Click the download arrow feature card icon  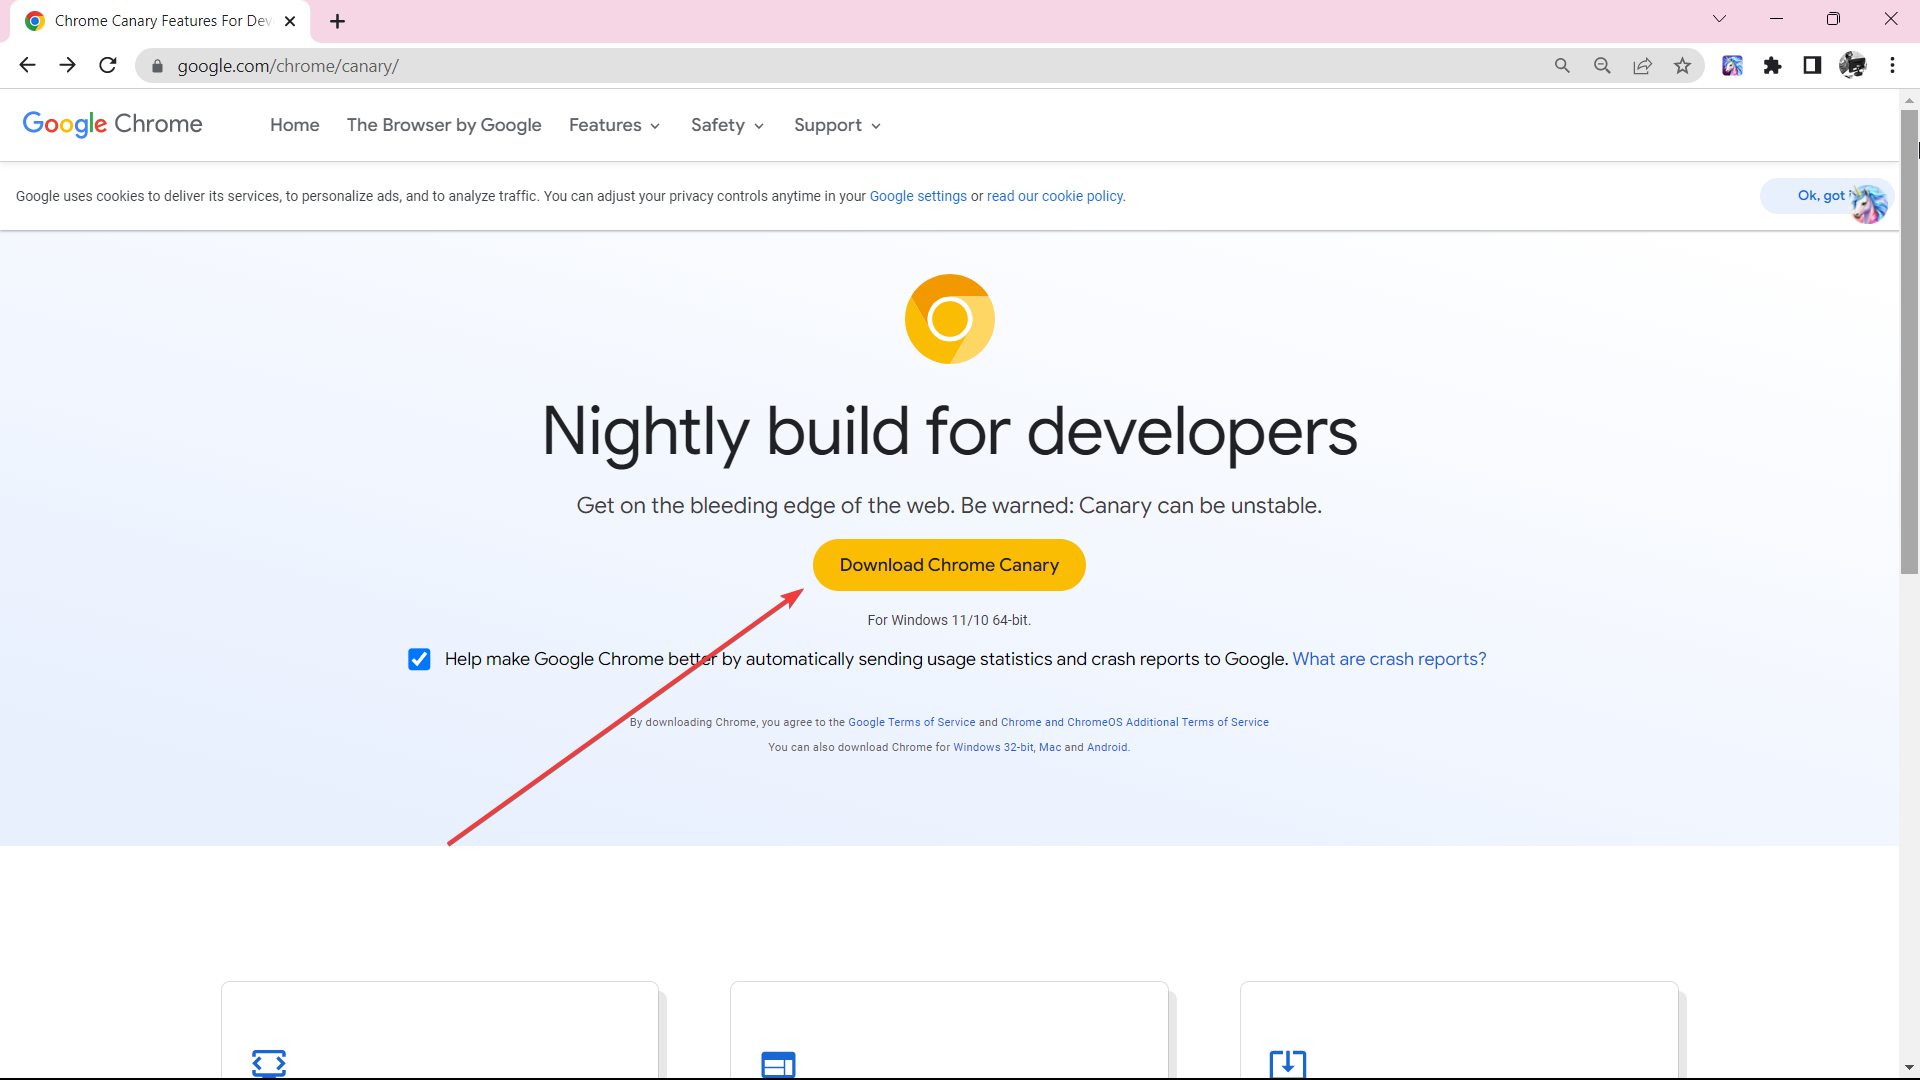(1288, 1063)
